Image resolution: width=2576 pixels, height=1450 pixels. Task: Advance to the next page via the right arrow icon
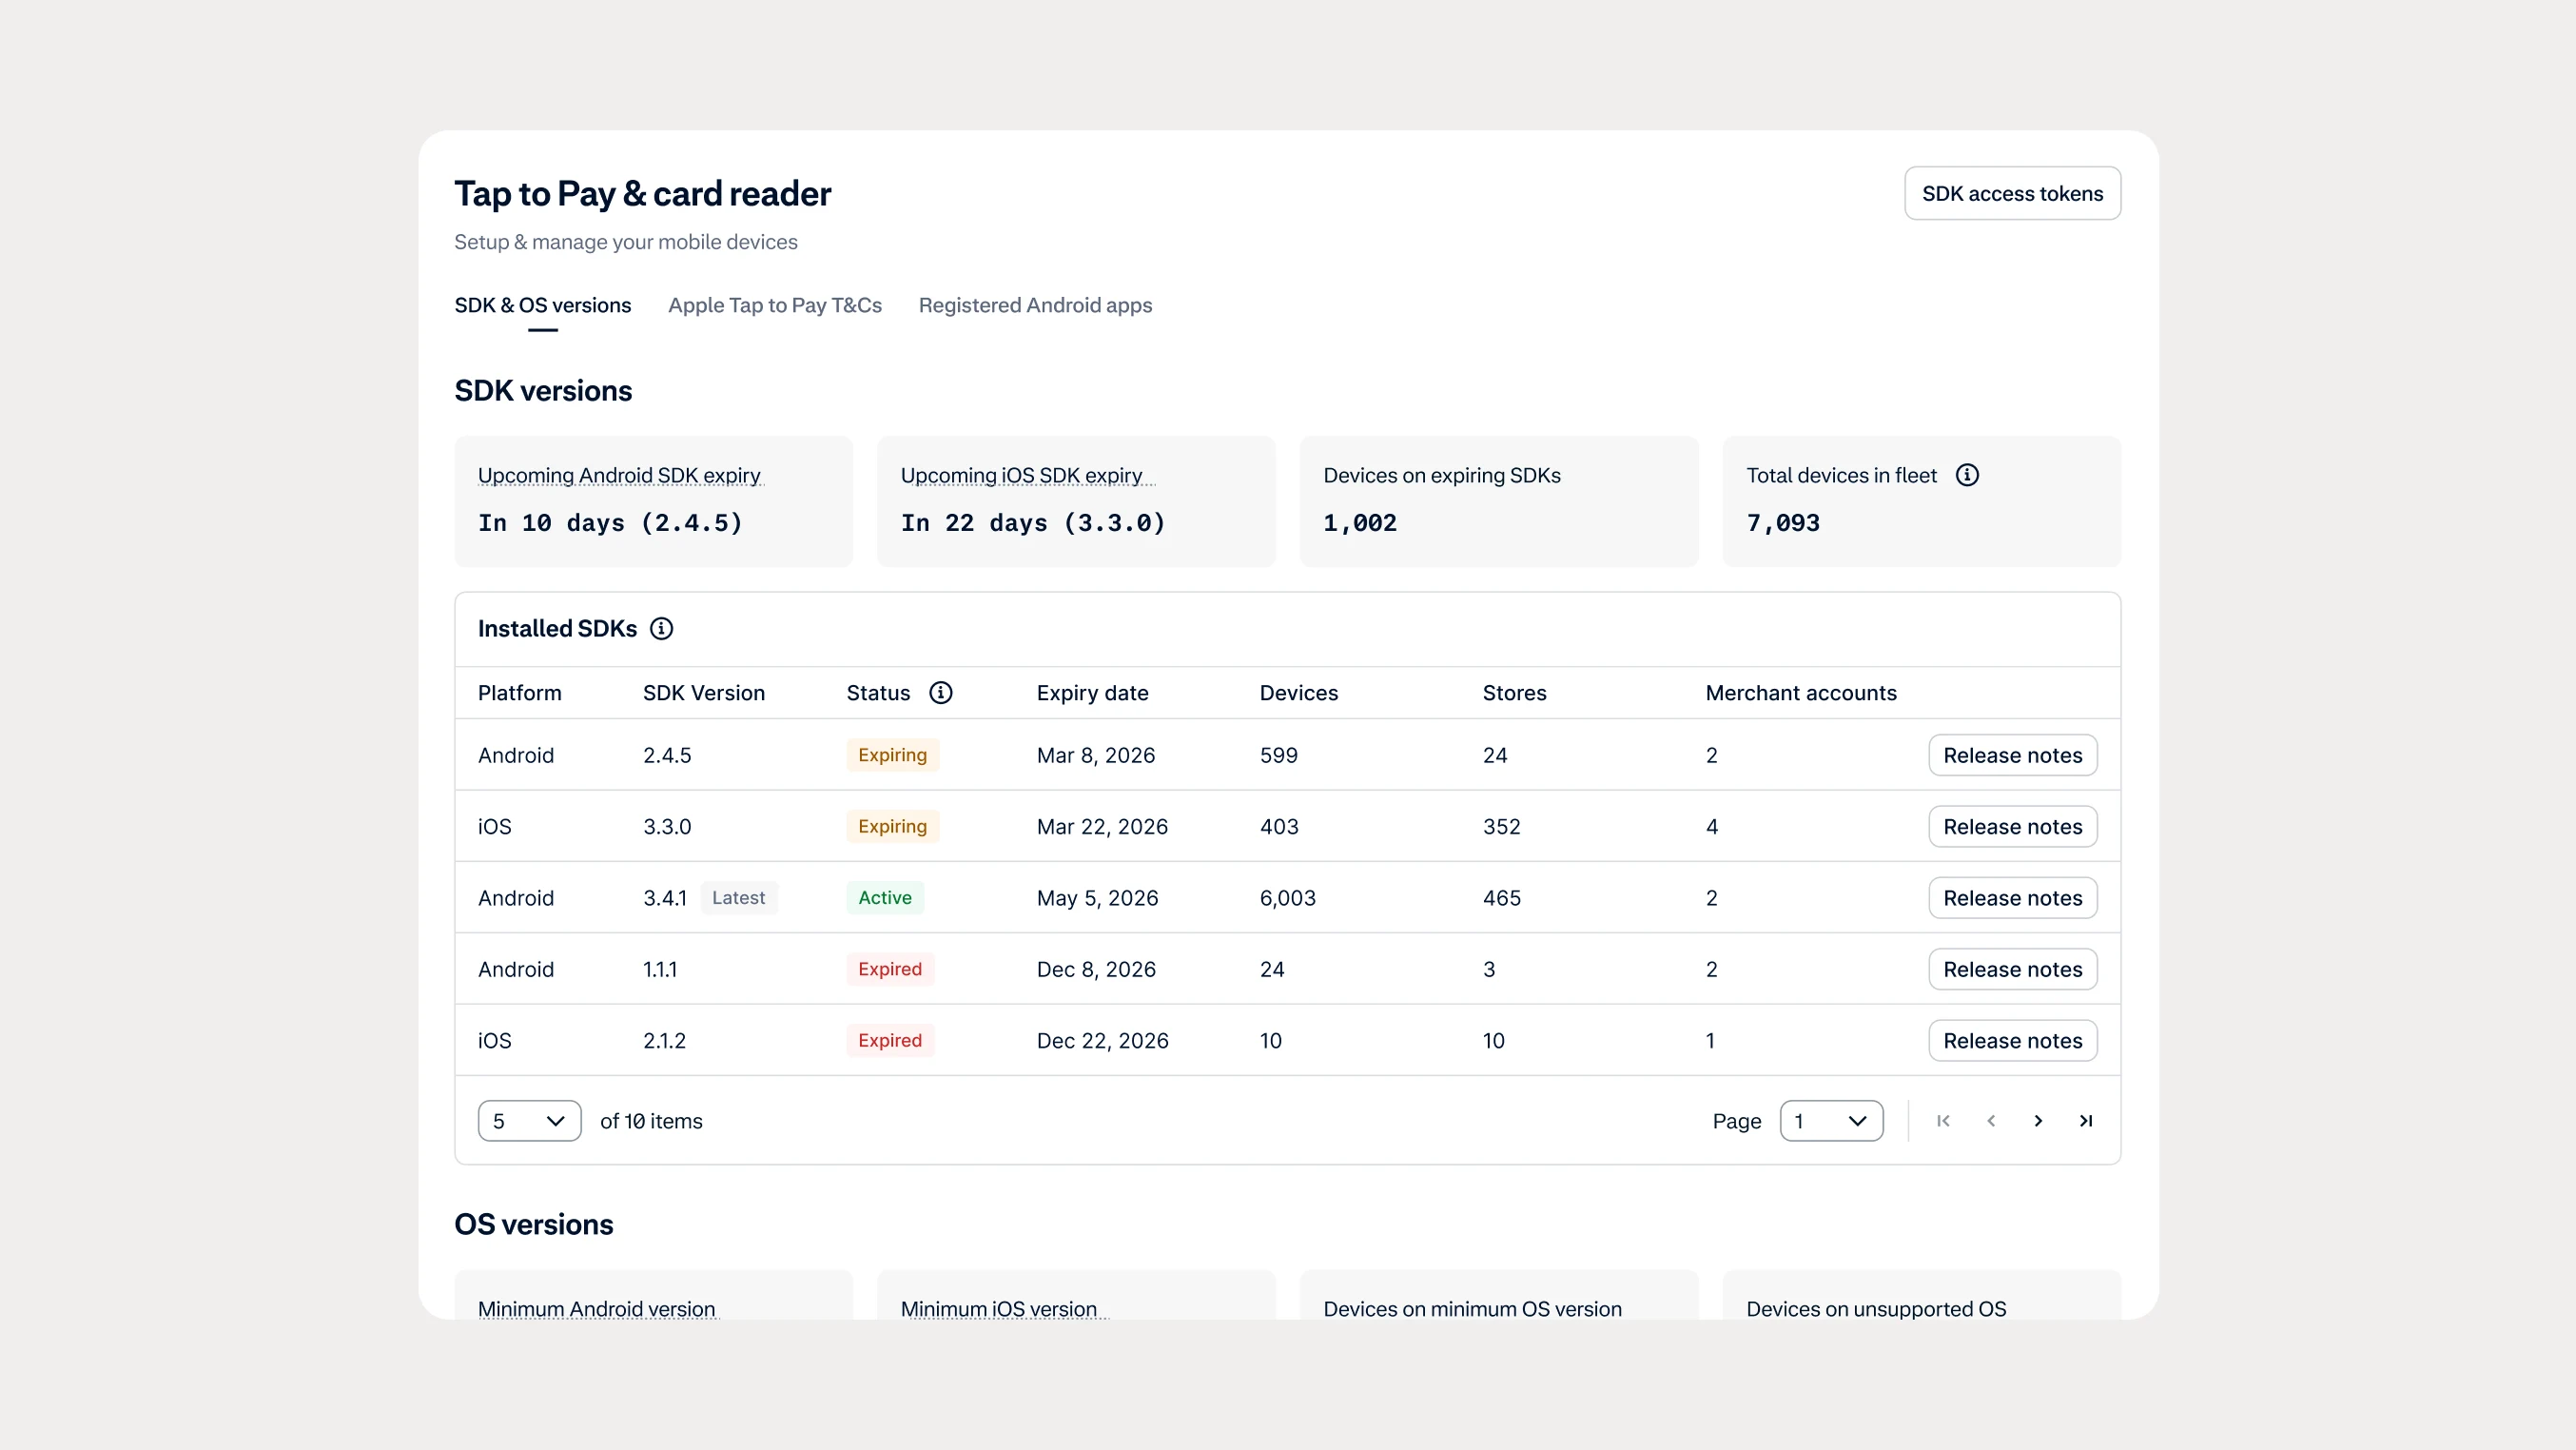[x=2038, y=1121]
